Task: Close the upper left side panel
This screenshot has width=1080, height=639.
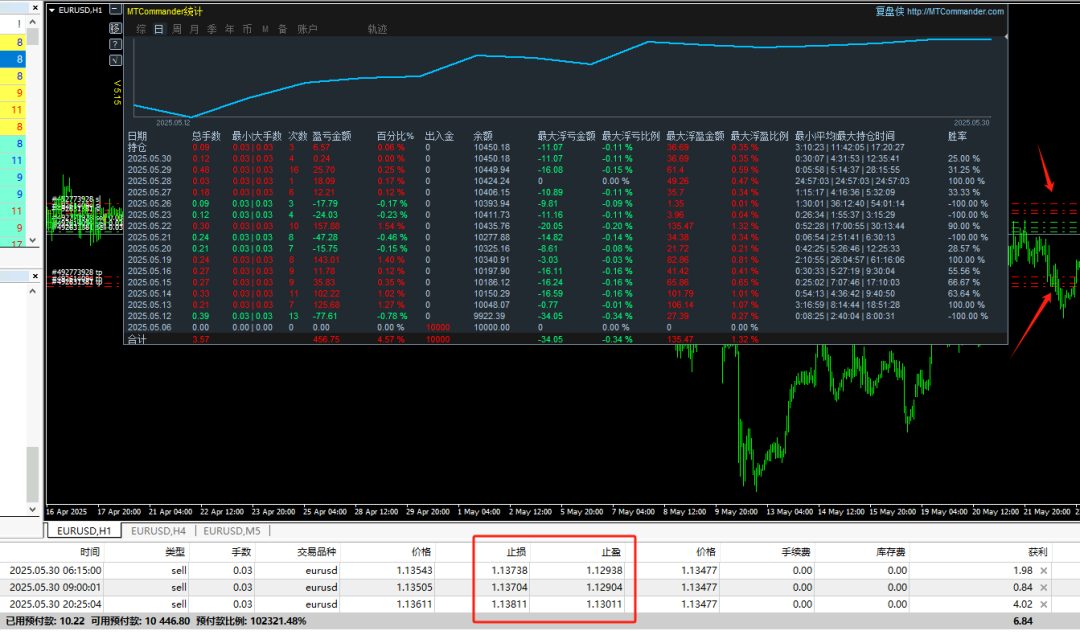Action: pyautogui.click(x=35, y=8)
